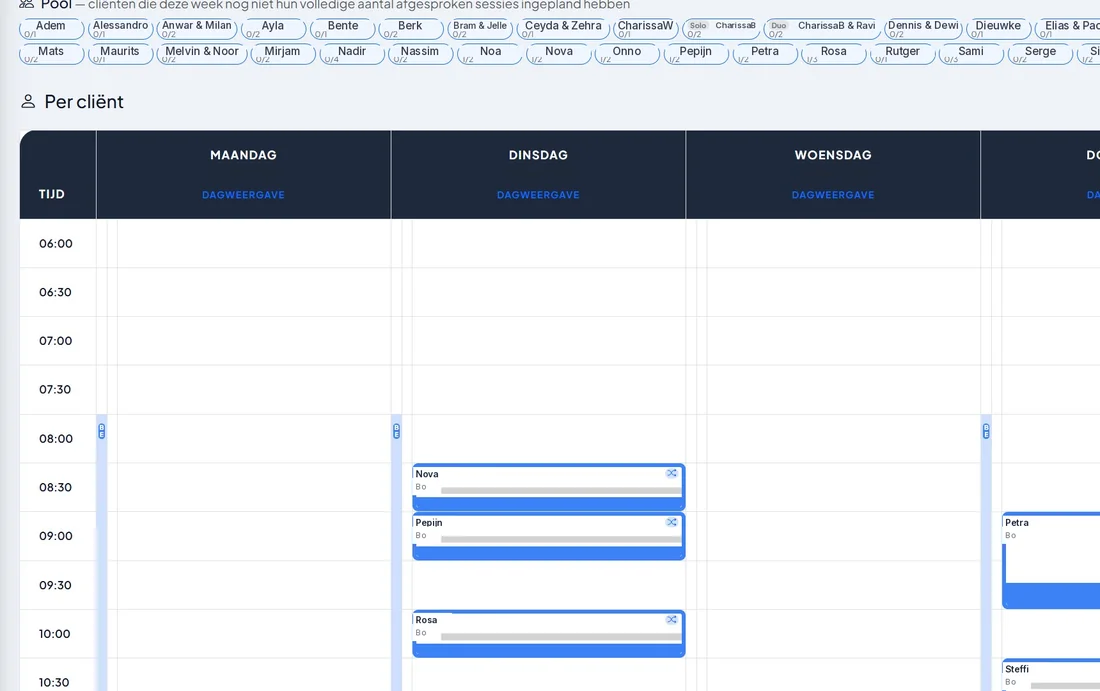
Task: Open Woensdag dagweergave
Action: 833,195
